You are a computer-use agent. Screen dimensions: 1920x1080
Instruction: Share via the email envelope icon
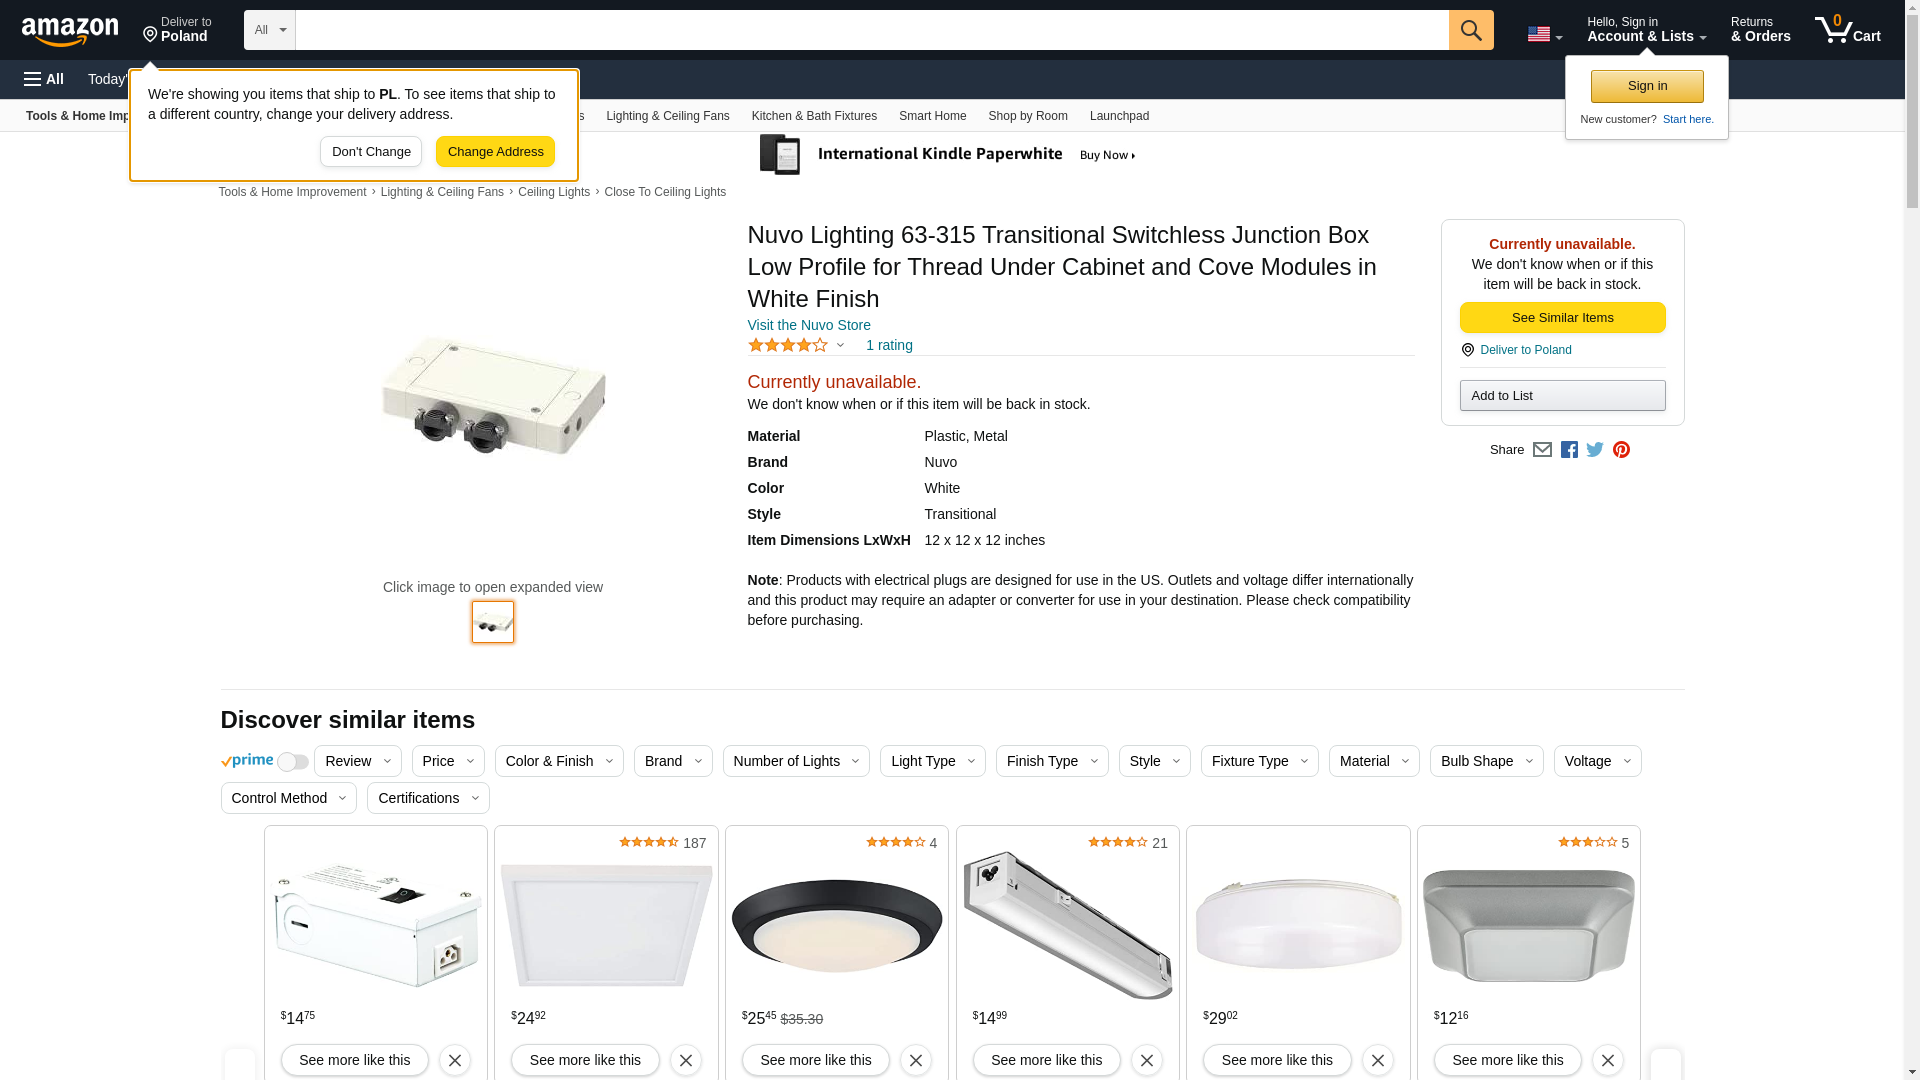coord(1542,450)
